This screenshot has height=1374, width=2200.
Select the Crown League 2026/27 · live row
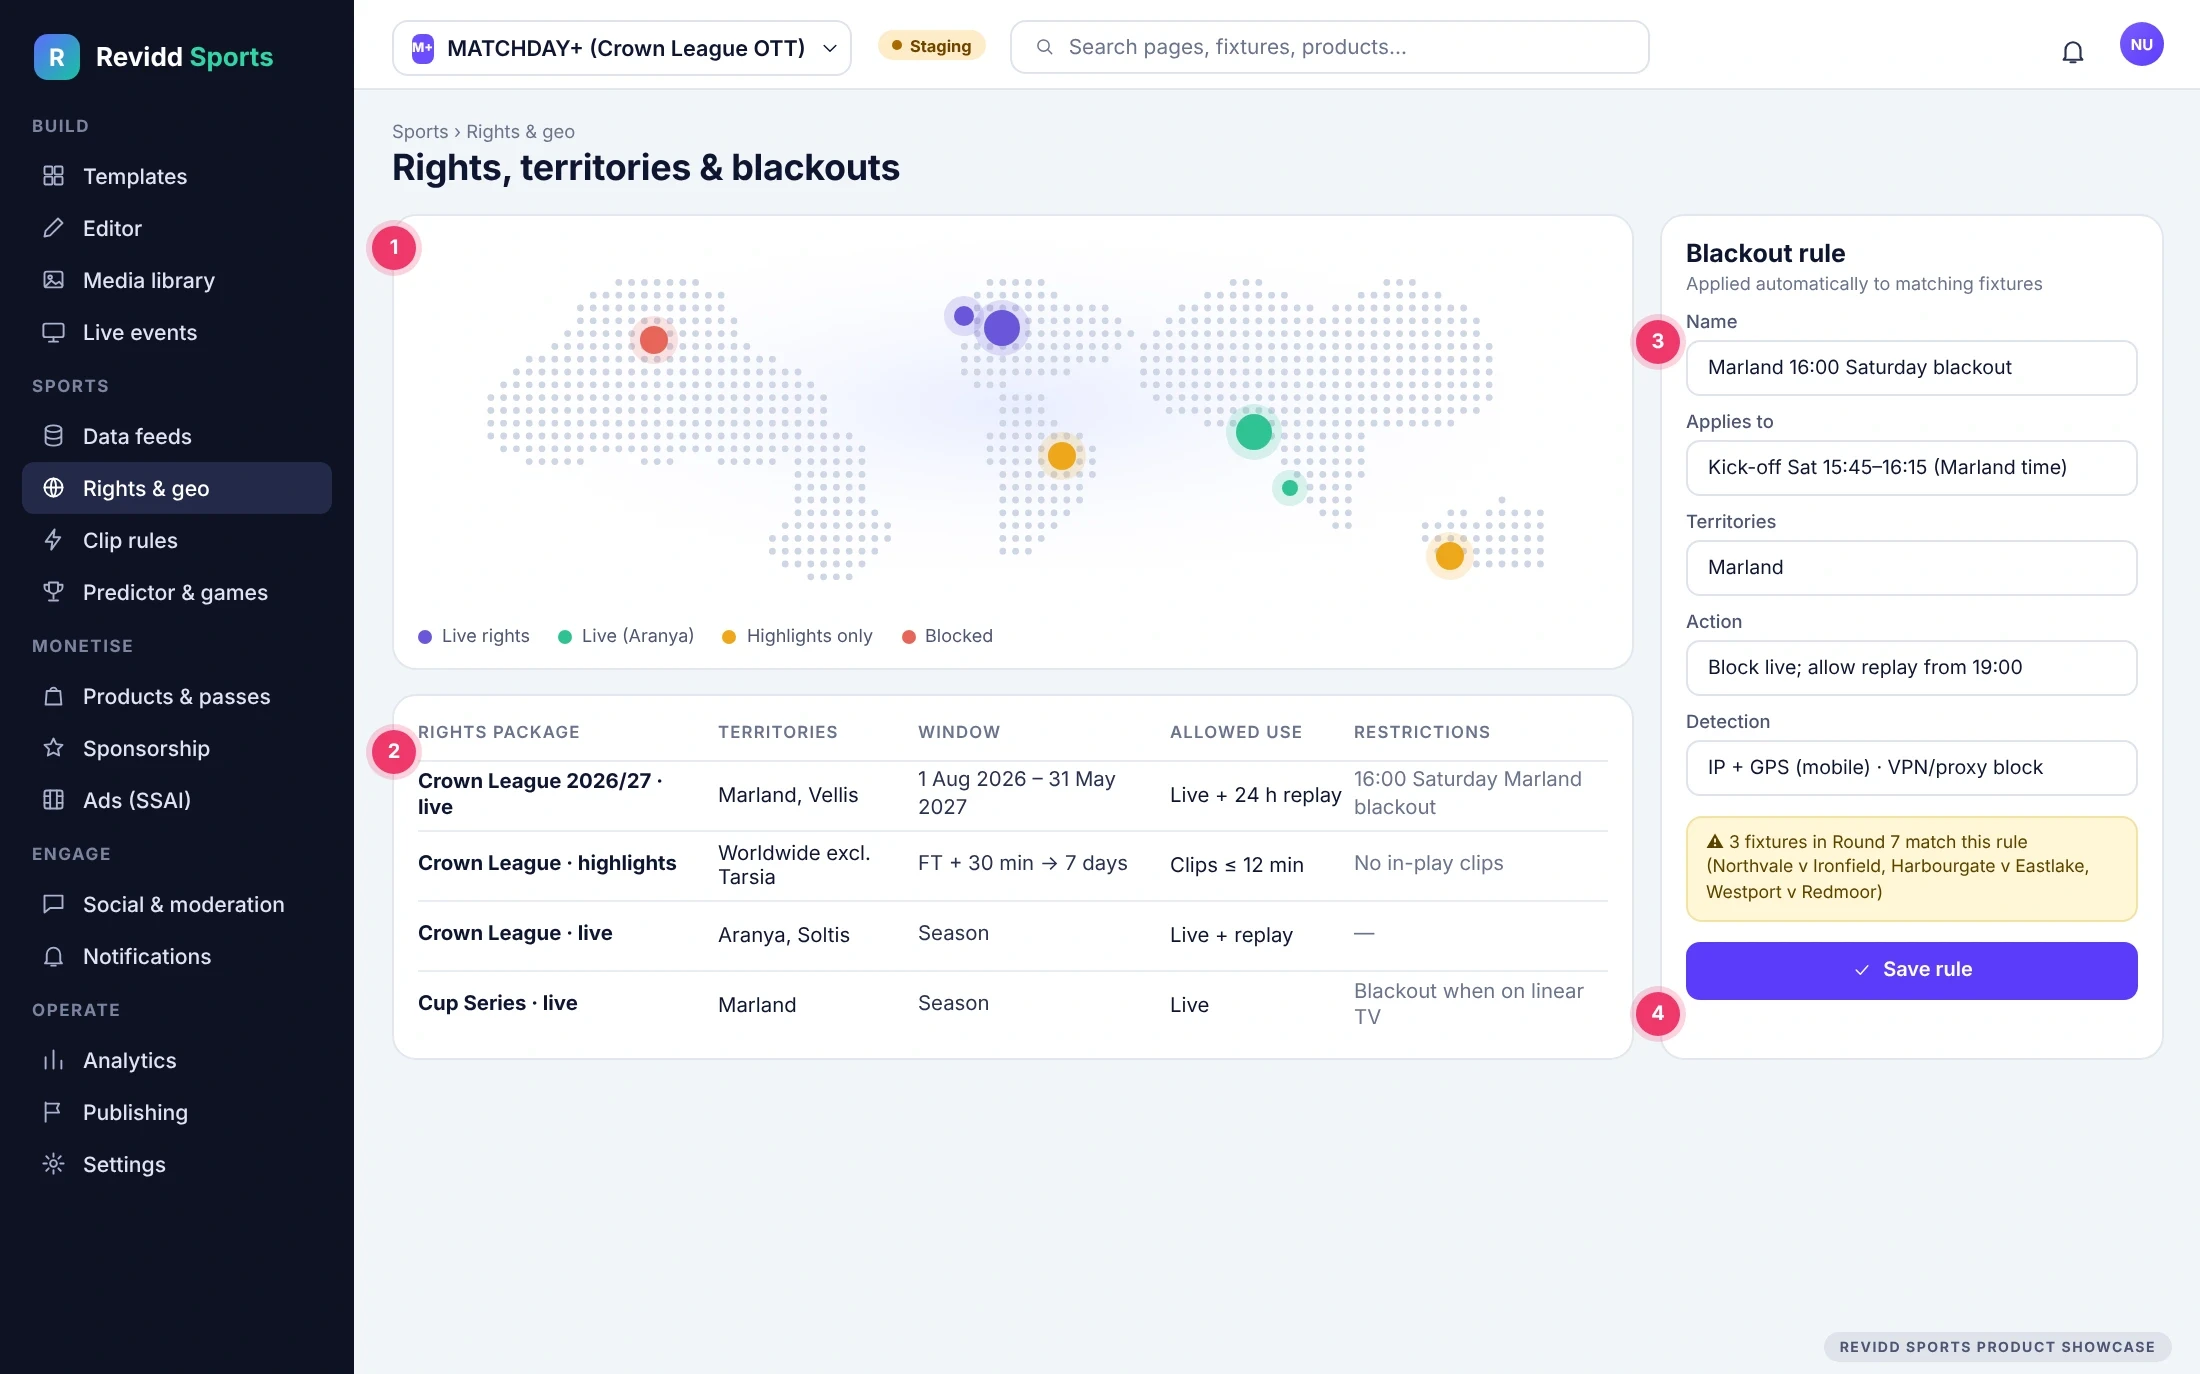tap(1012, 795)
